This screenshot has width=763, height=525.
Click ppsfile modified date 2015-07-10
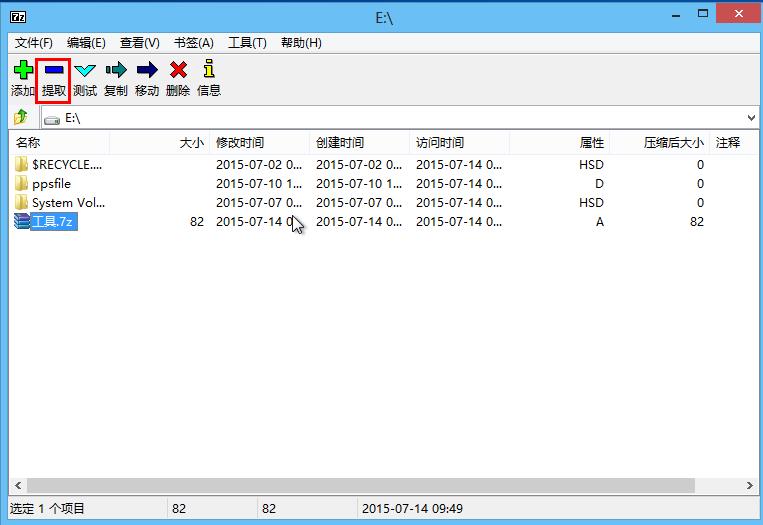click(259, 183)
